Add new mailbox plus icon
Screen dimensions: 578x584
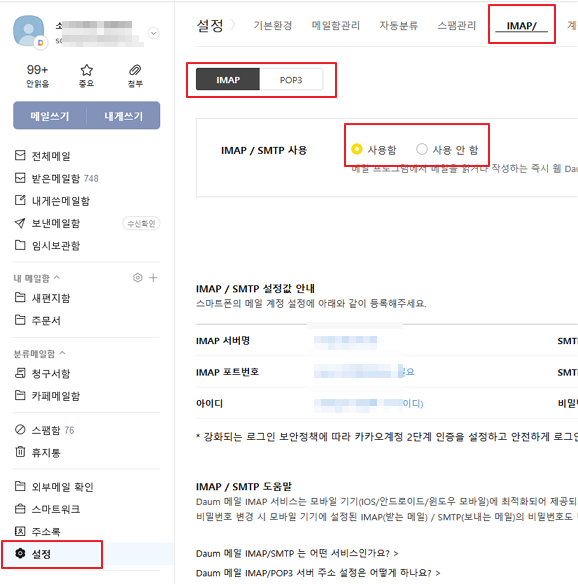(153, 278)
